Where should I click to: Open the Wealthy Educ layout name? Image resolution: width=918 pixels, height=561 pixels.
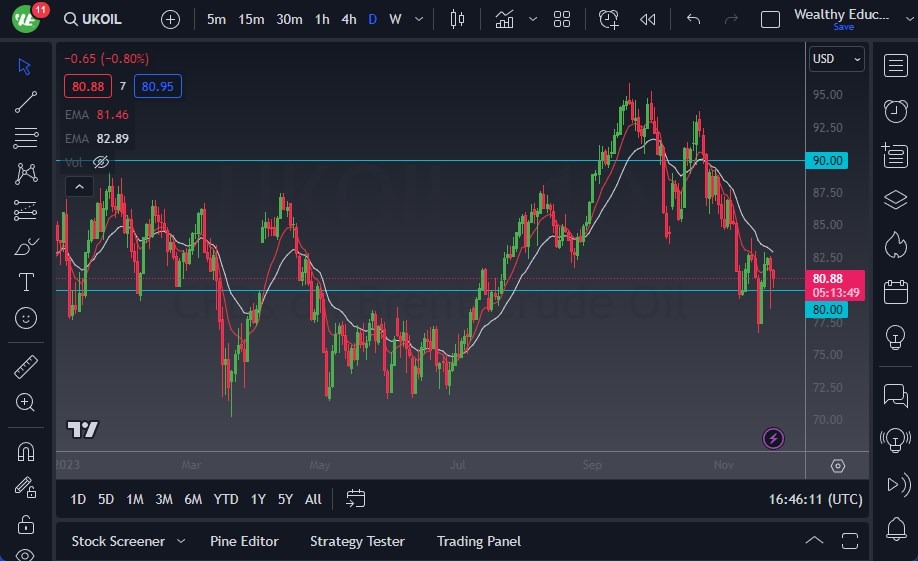(841, 14)
